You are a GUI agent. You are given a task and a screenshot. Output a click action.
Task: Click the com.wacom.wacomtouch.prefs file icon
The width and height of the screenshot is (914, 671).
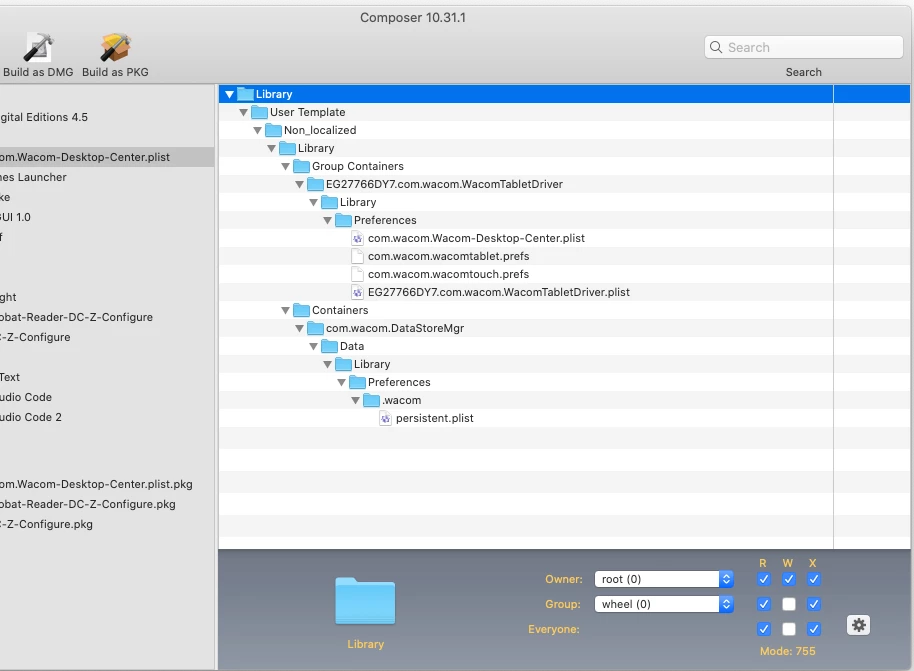[x=357, y=274]
